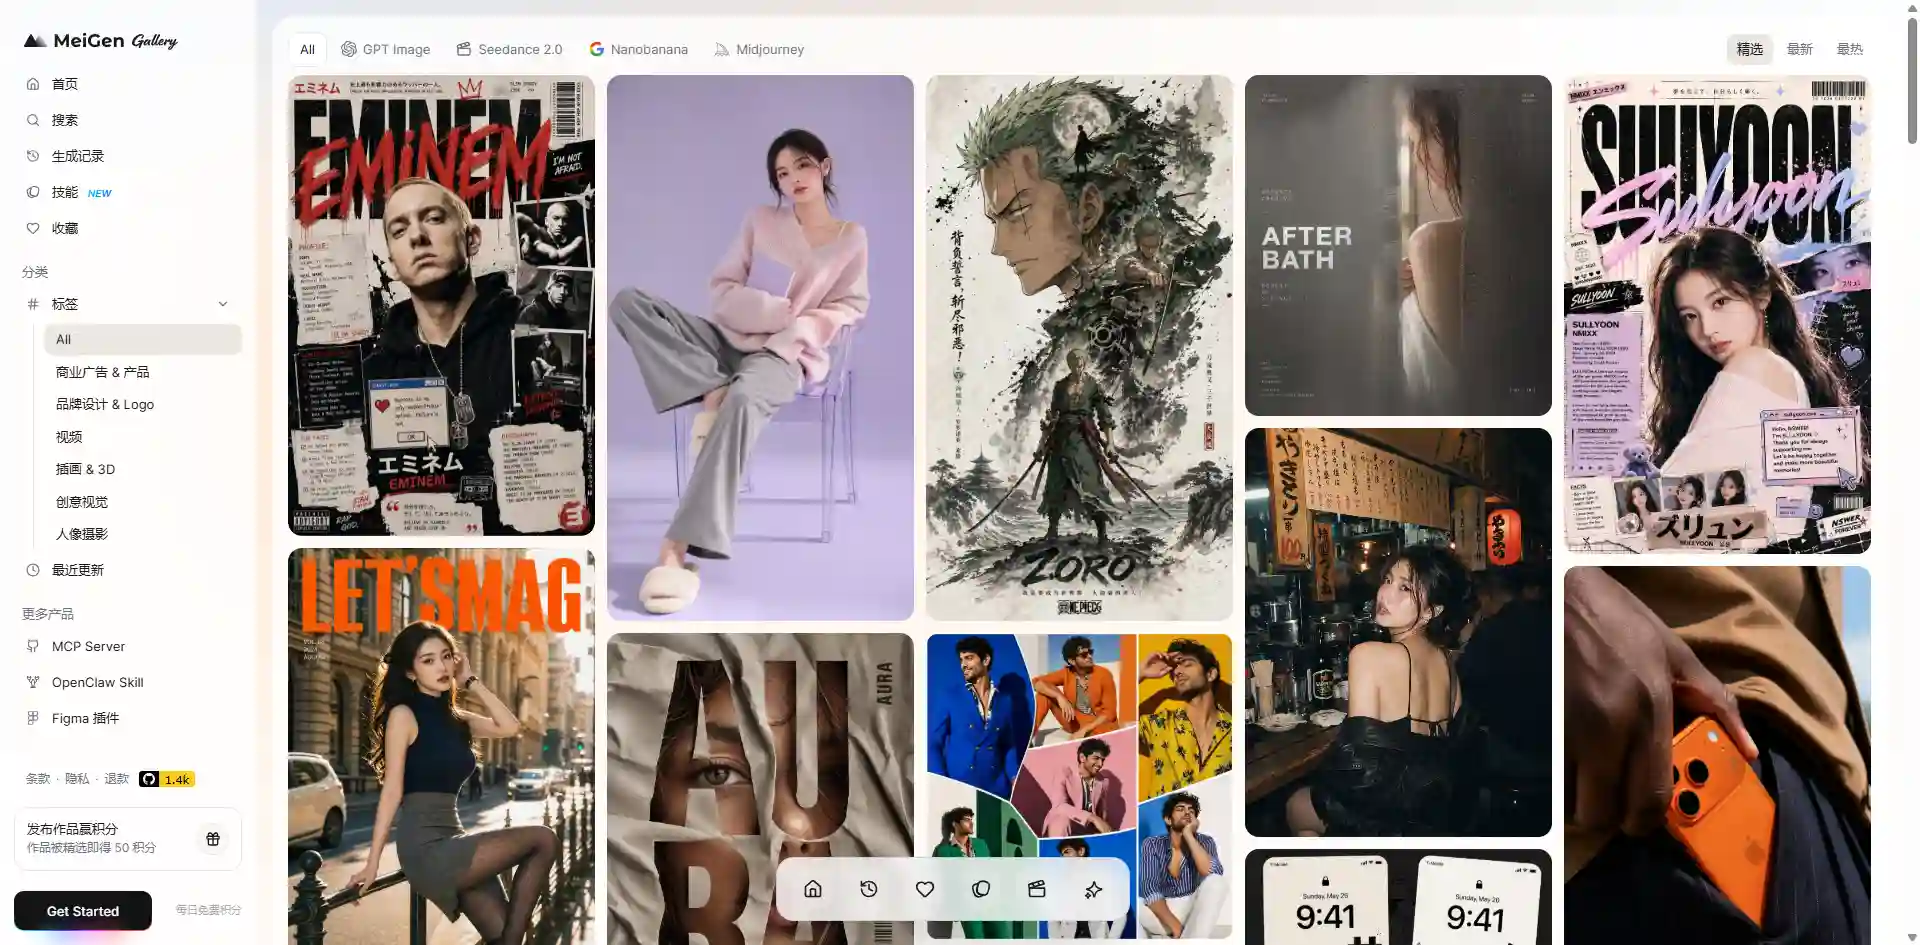Click the MeiGen Gallery logo
1920x945 pixels.
[x=100, y=40]
